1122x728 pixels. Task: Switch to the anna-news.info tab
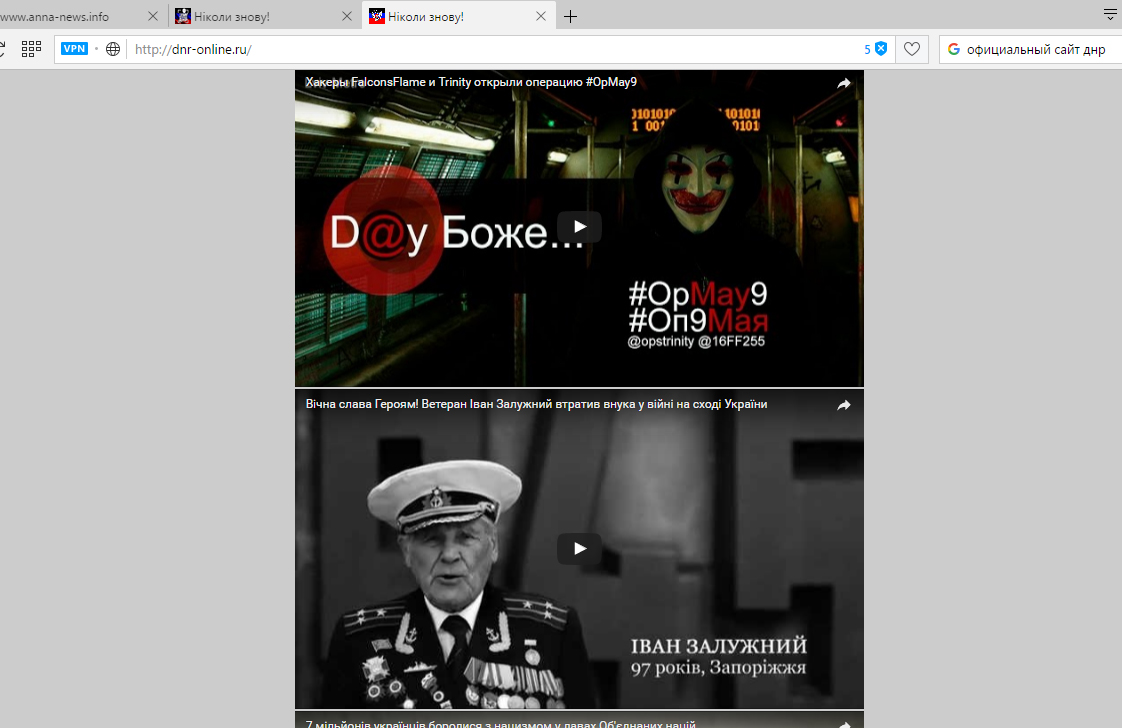coord(60,17)
